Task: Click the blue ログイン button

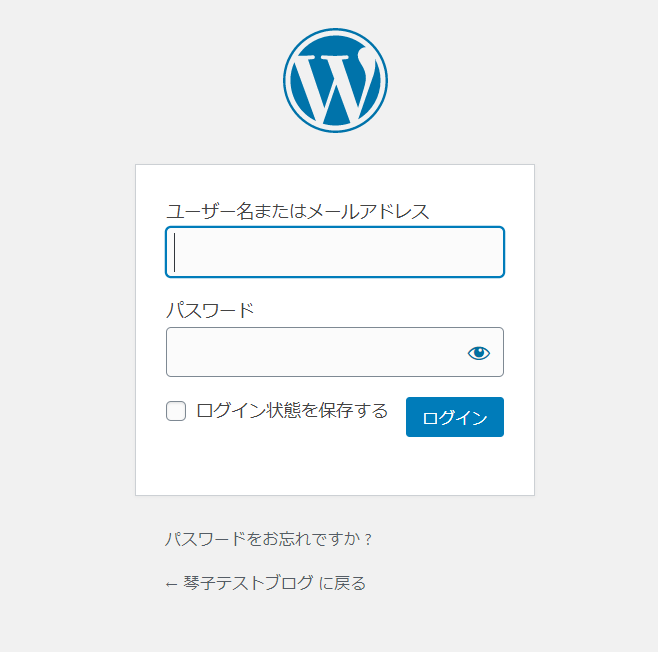Action: [454, 417]
